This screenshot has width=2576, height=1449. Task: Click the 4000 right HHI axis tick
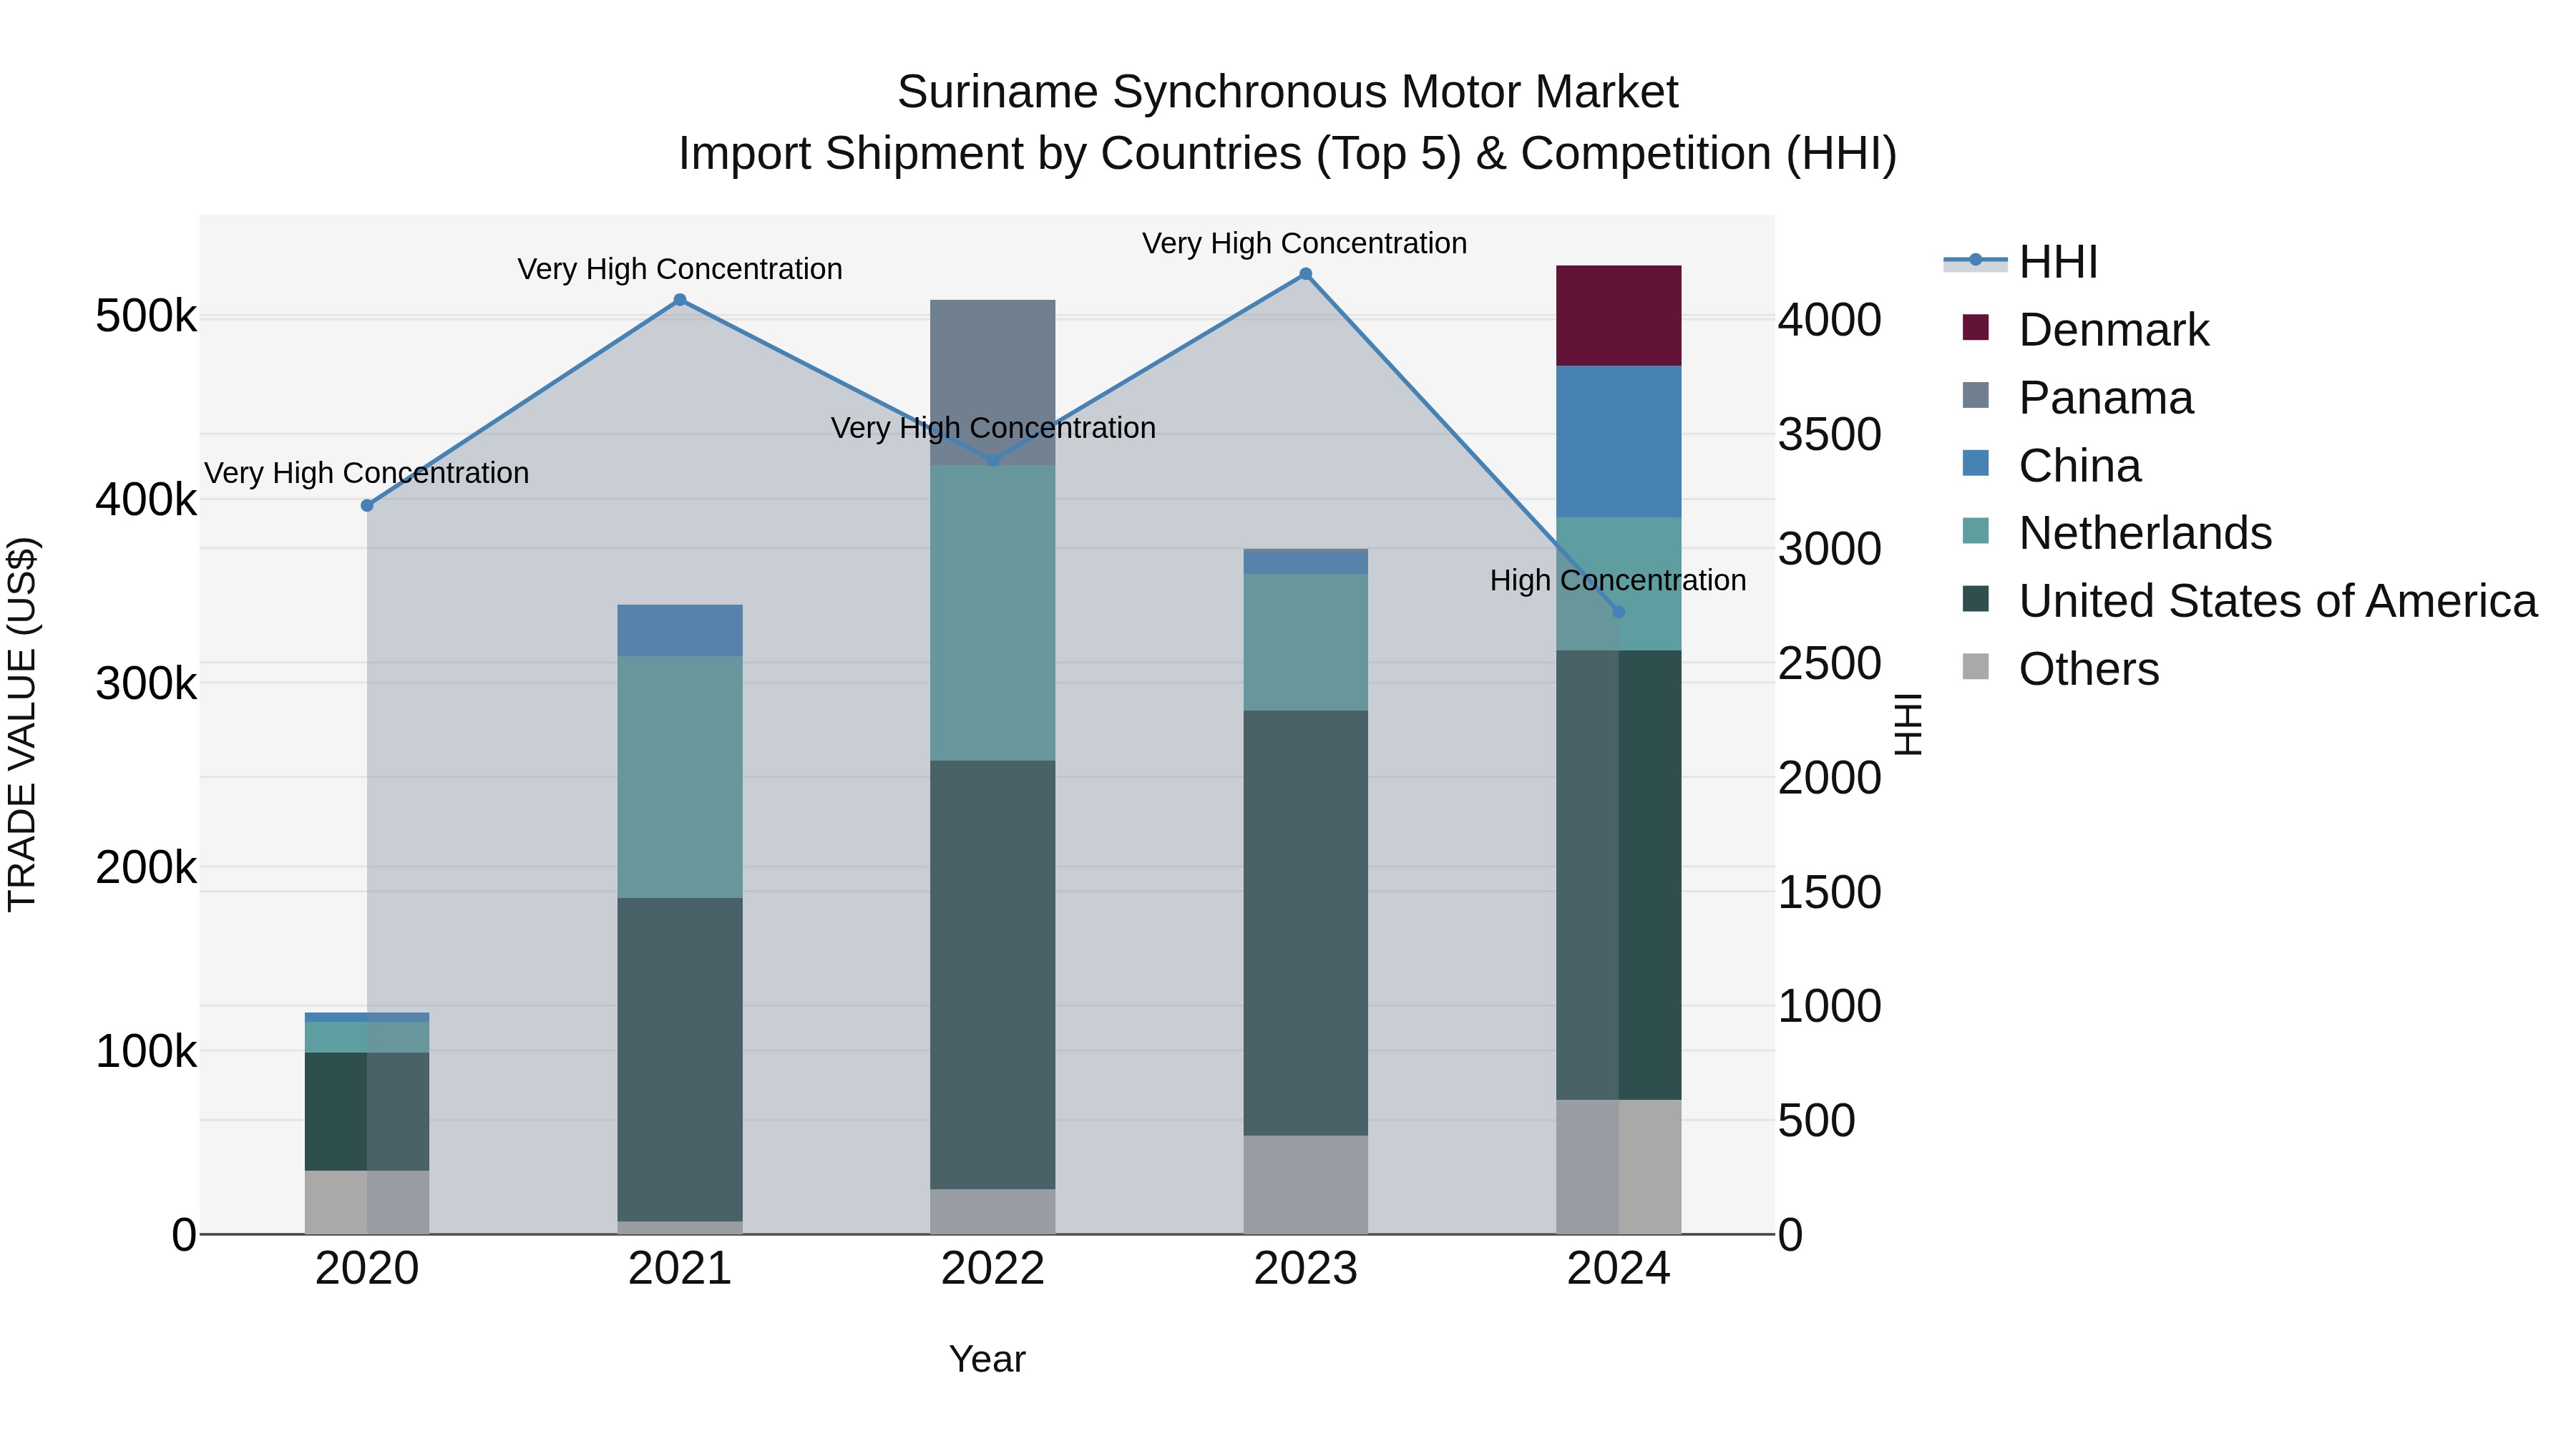(x=1830, y=320)
